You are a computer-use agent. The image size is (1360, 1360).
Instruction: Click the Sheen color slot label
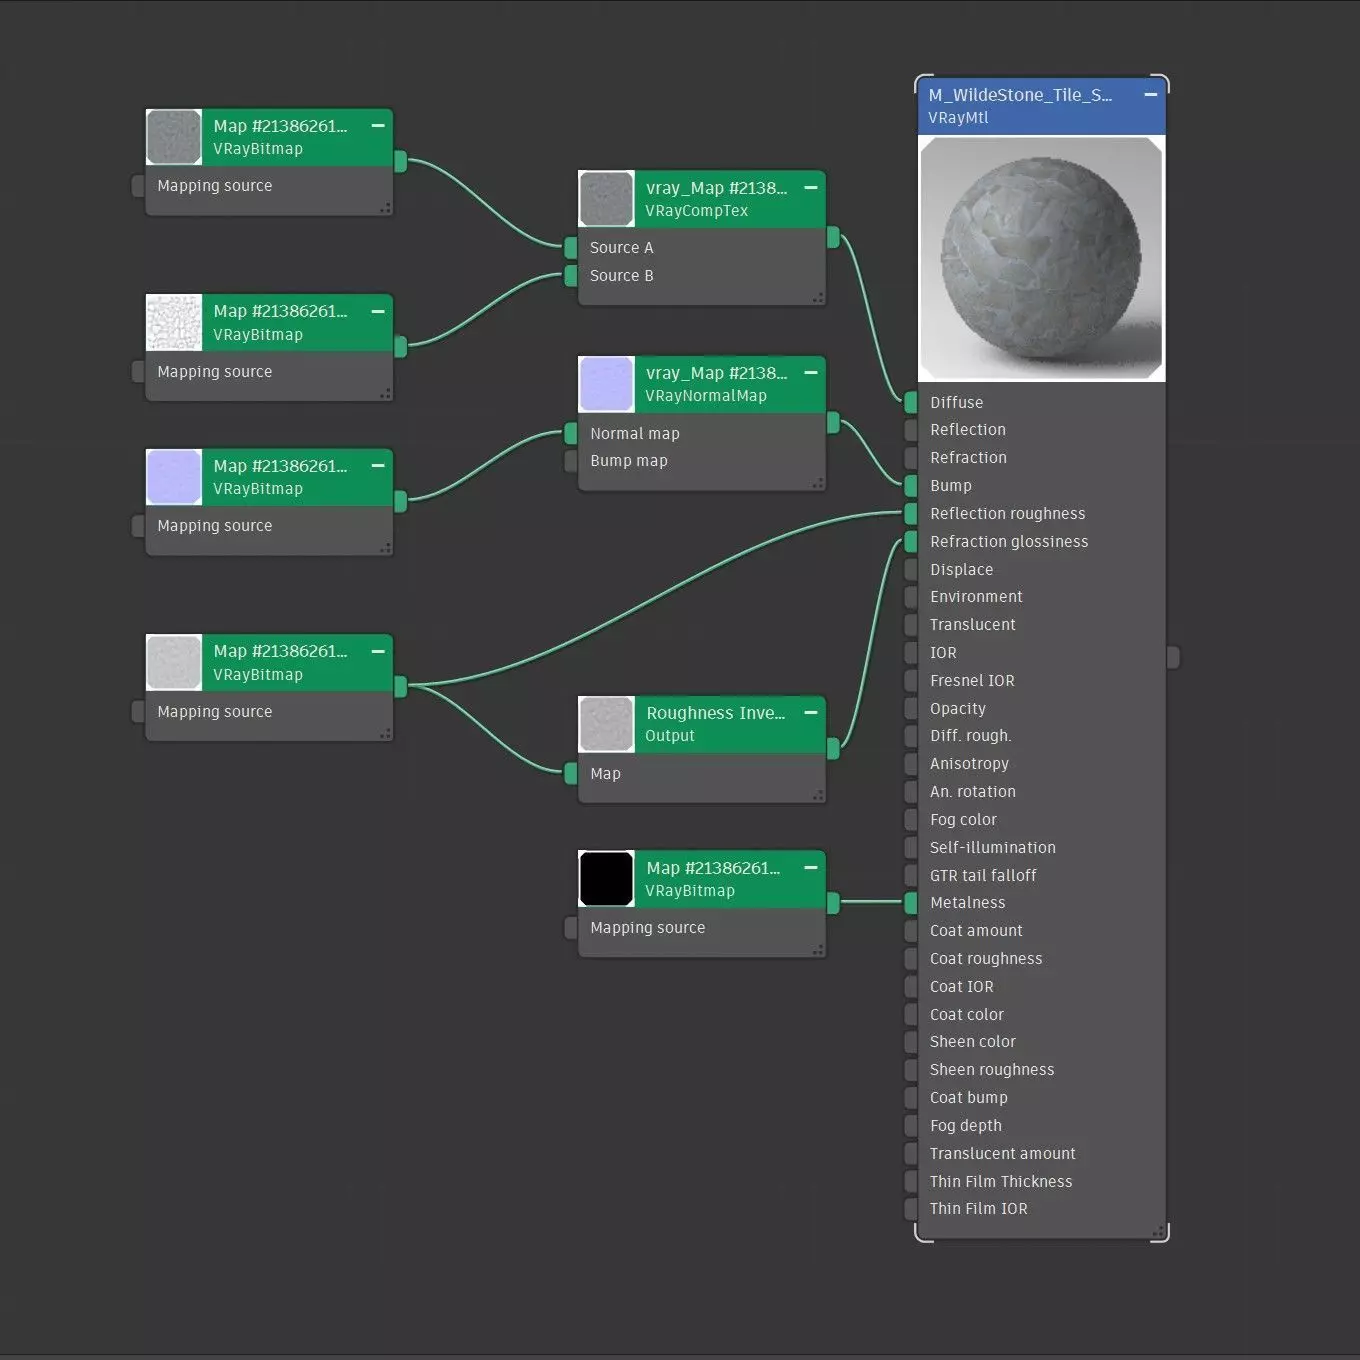tap(972, 1042)
